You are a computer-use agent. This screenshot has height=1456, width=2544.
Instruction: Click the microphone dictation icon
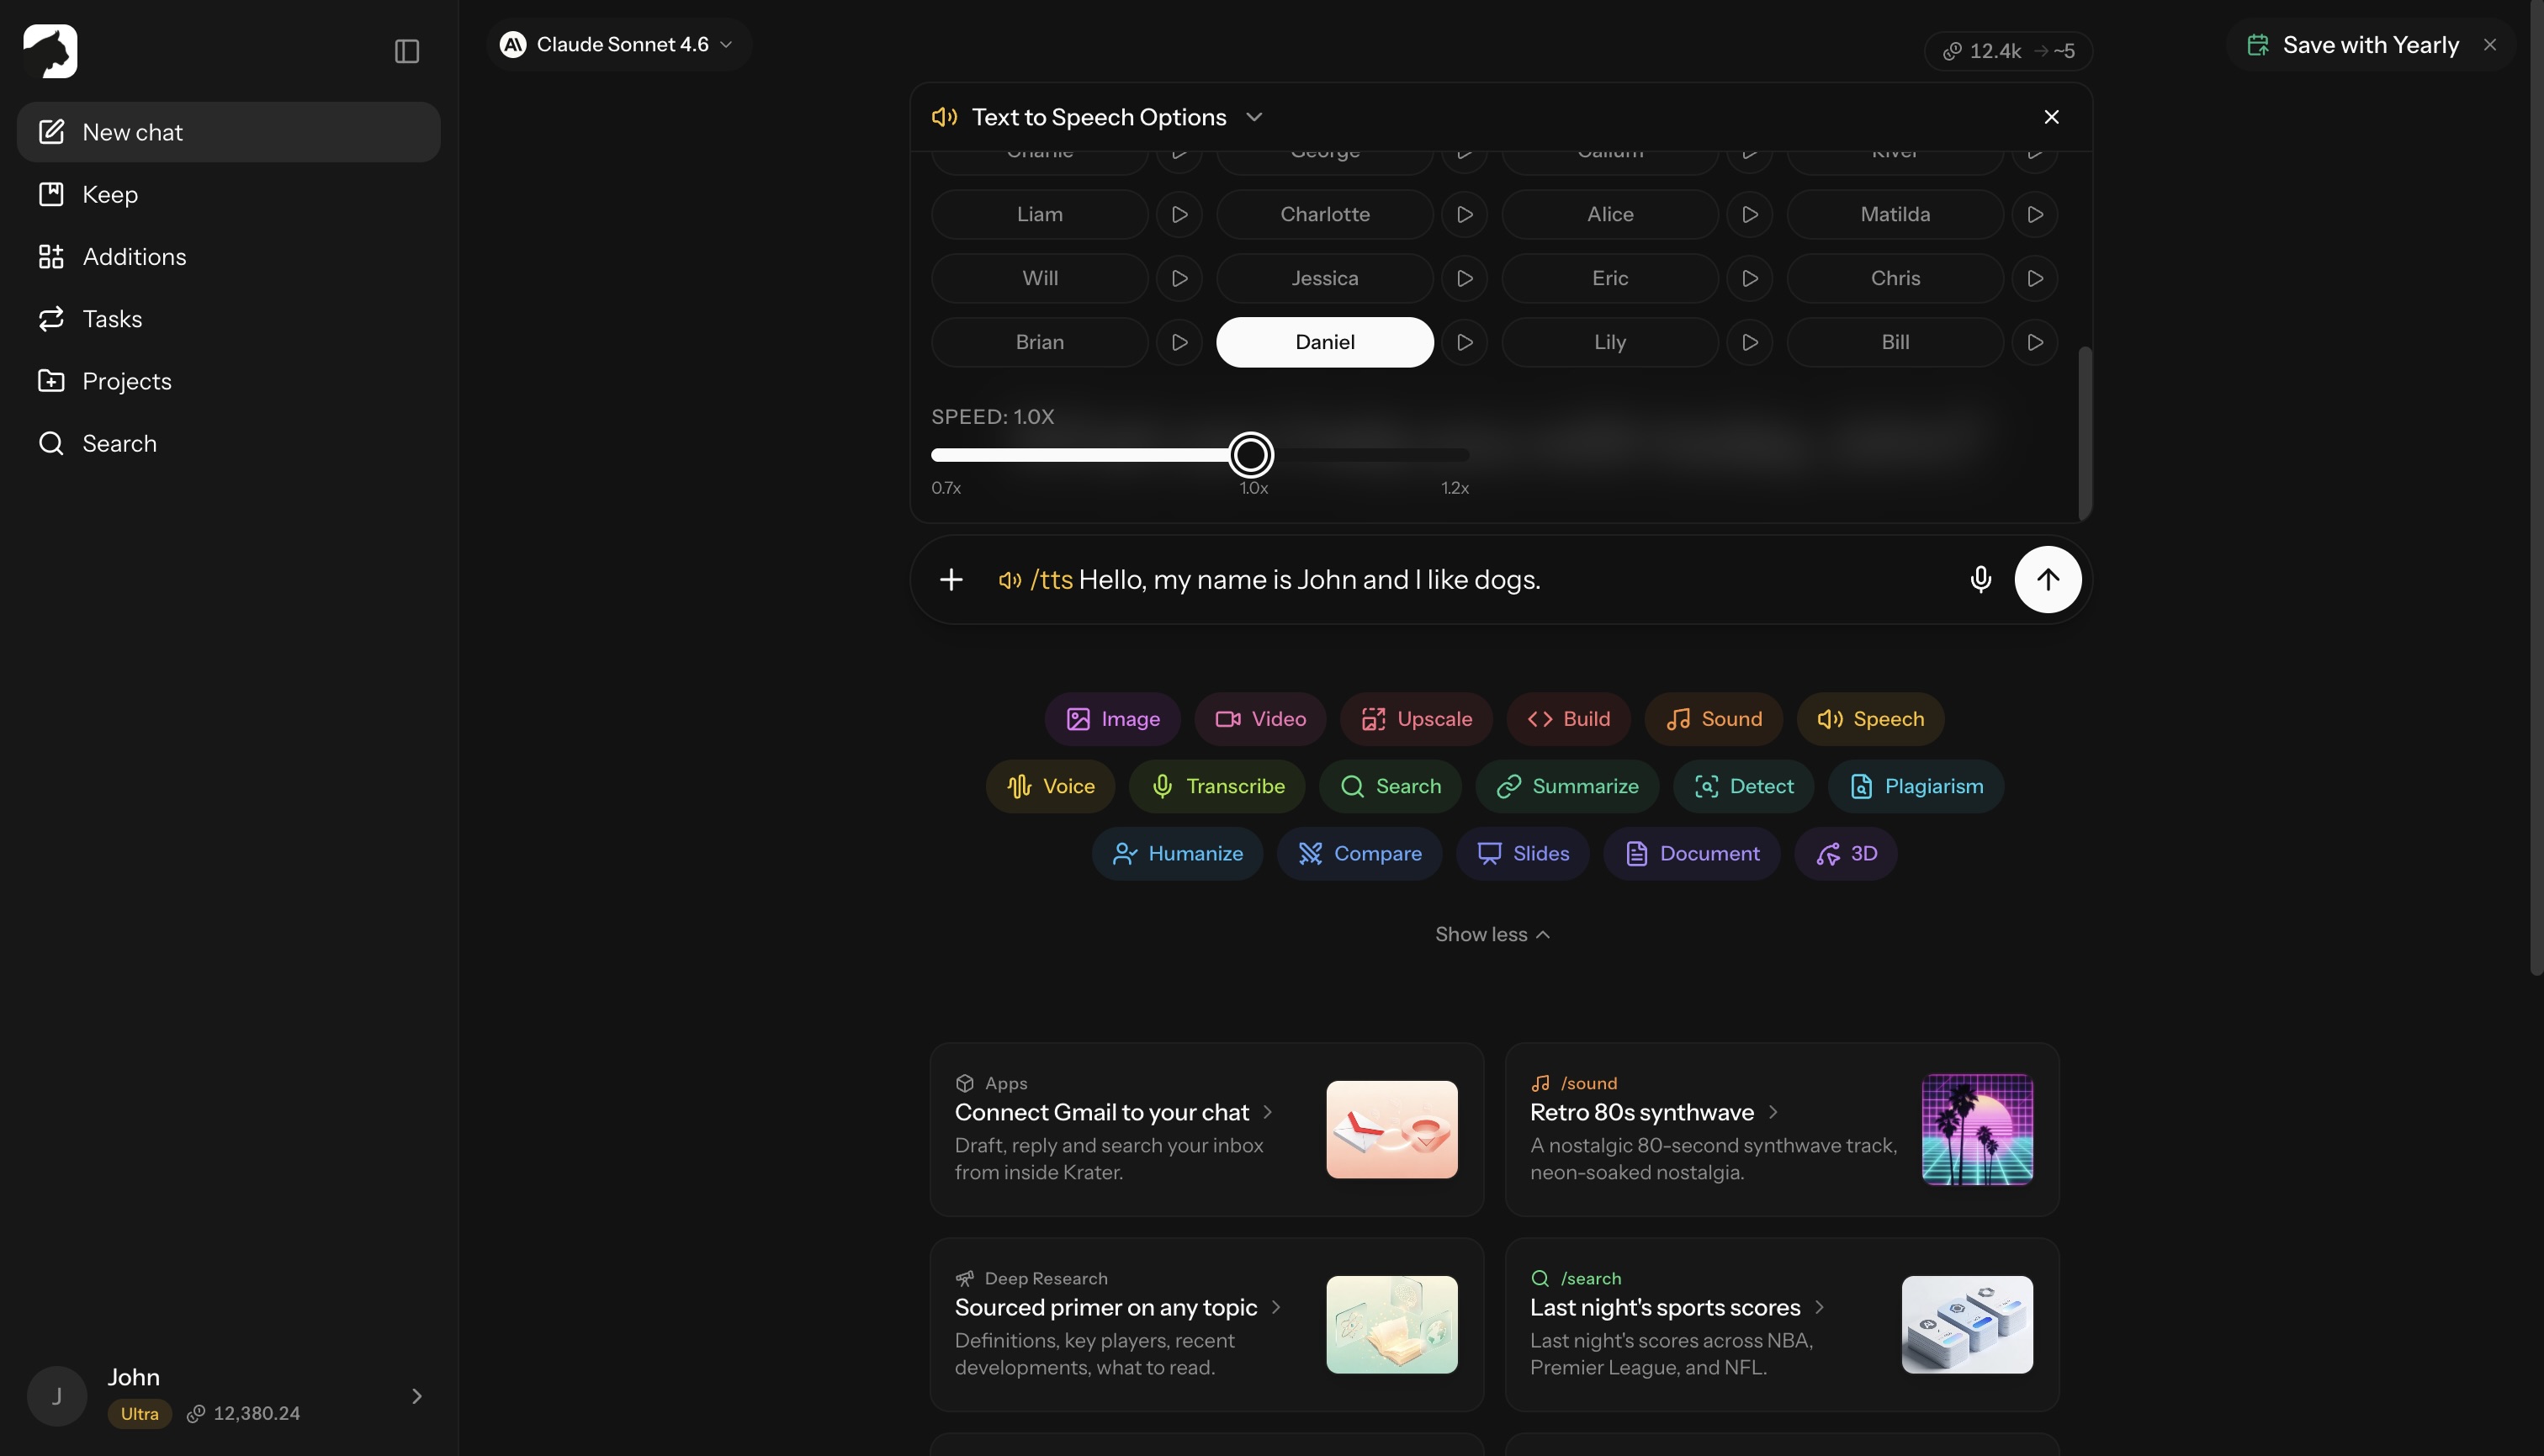tap(1980, 579)
